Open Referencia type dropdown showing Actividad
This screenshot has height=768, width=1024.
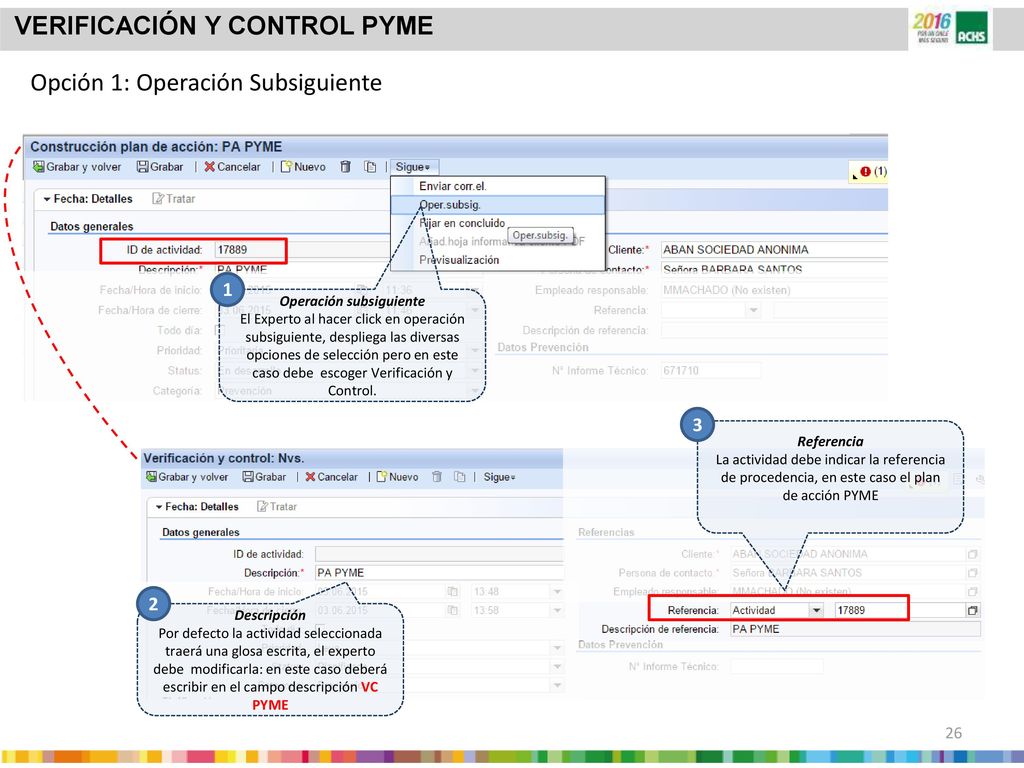coord(816,611)
